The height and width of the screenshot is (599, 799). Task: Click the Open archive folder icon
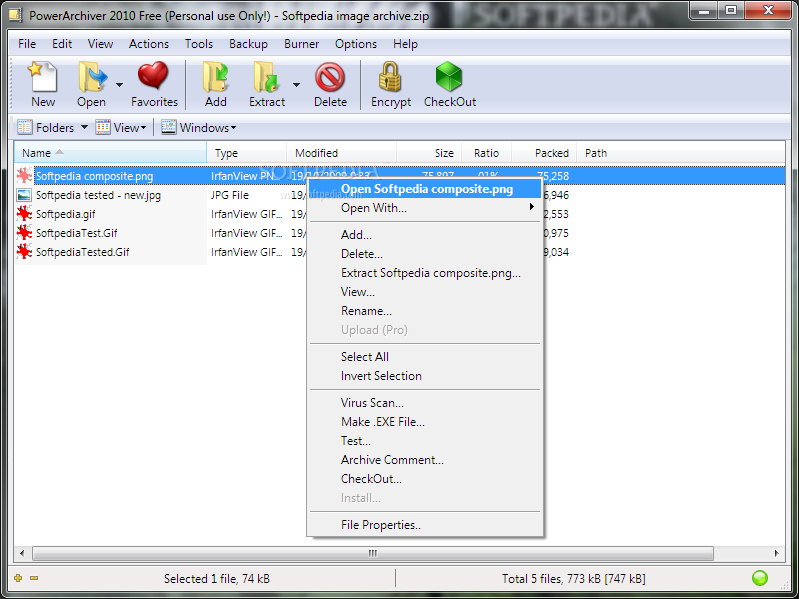point(92,77)
